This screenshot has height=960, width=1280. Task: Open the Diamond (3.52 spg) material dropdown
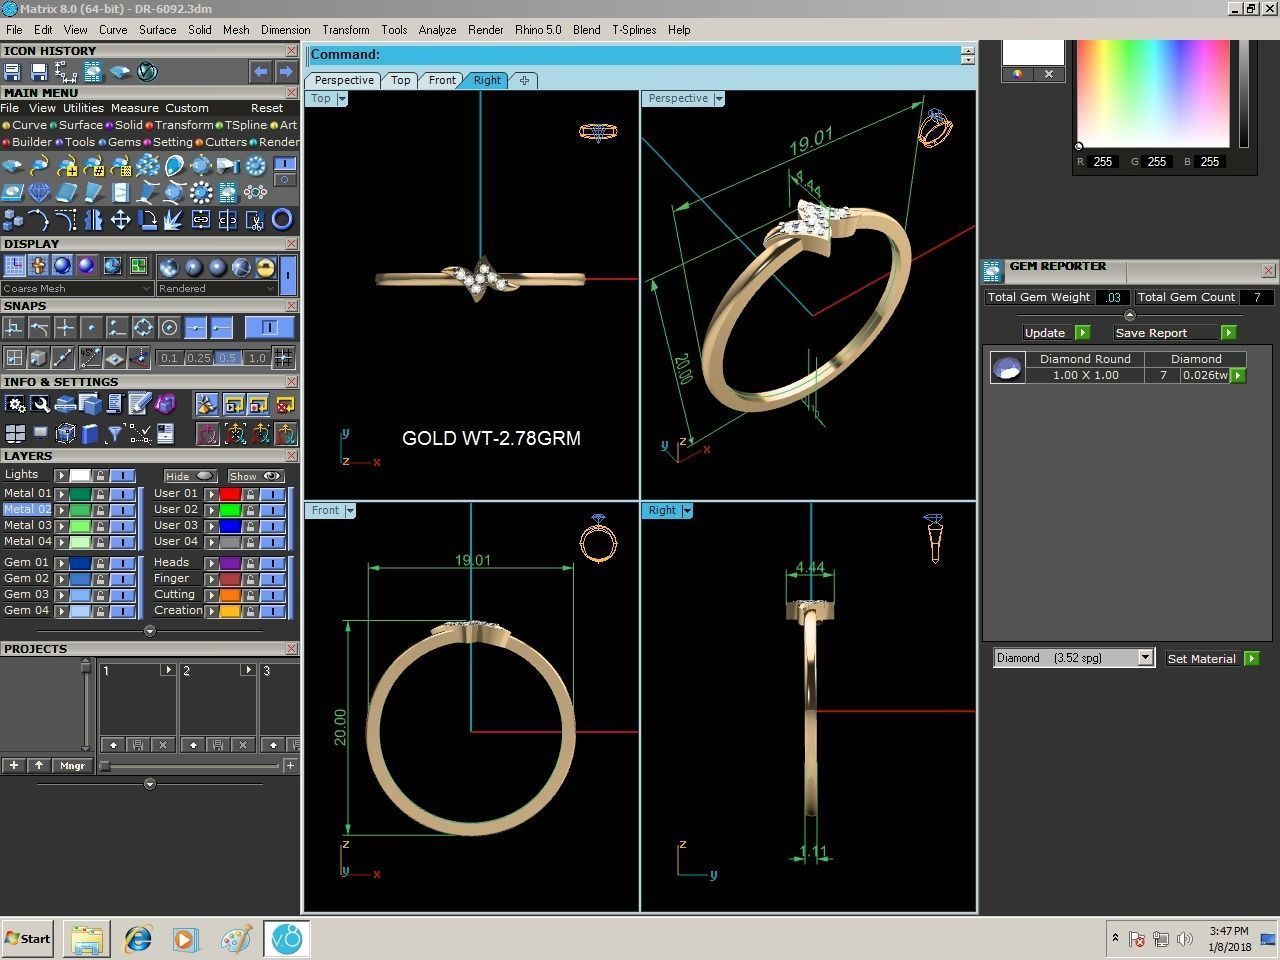point(1074,658)
